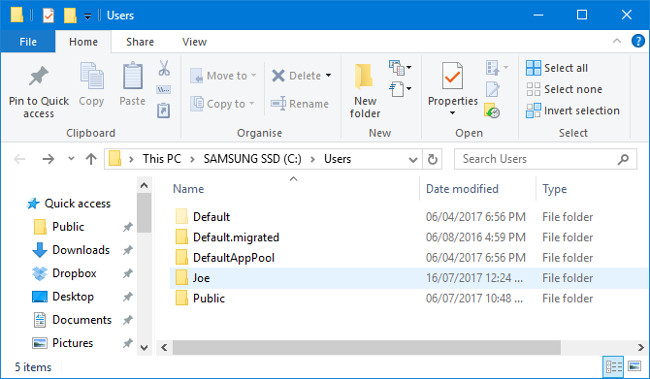Click the New folder icon
Viewport: 650px width, 379px height.
tap(364, 76)
